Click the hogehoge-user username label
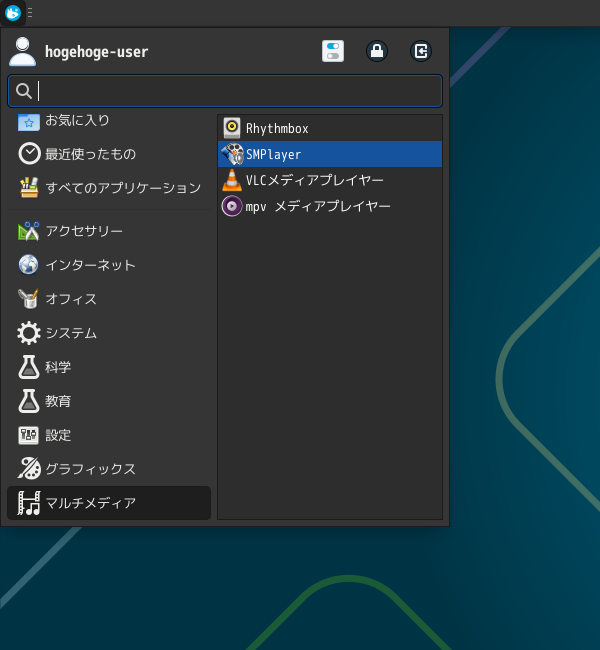 [97, 52]
